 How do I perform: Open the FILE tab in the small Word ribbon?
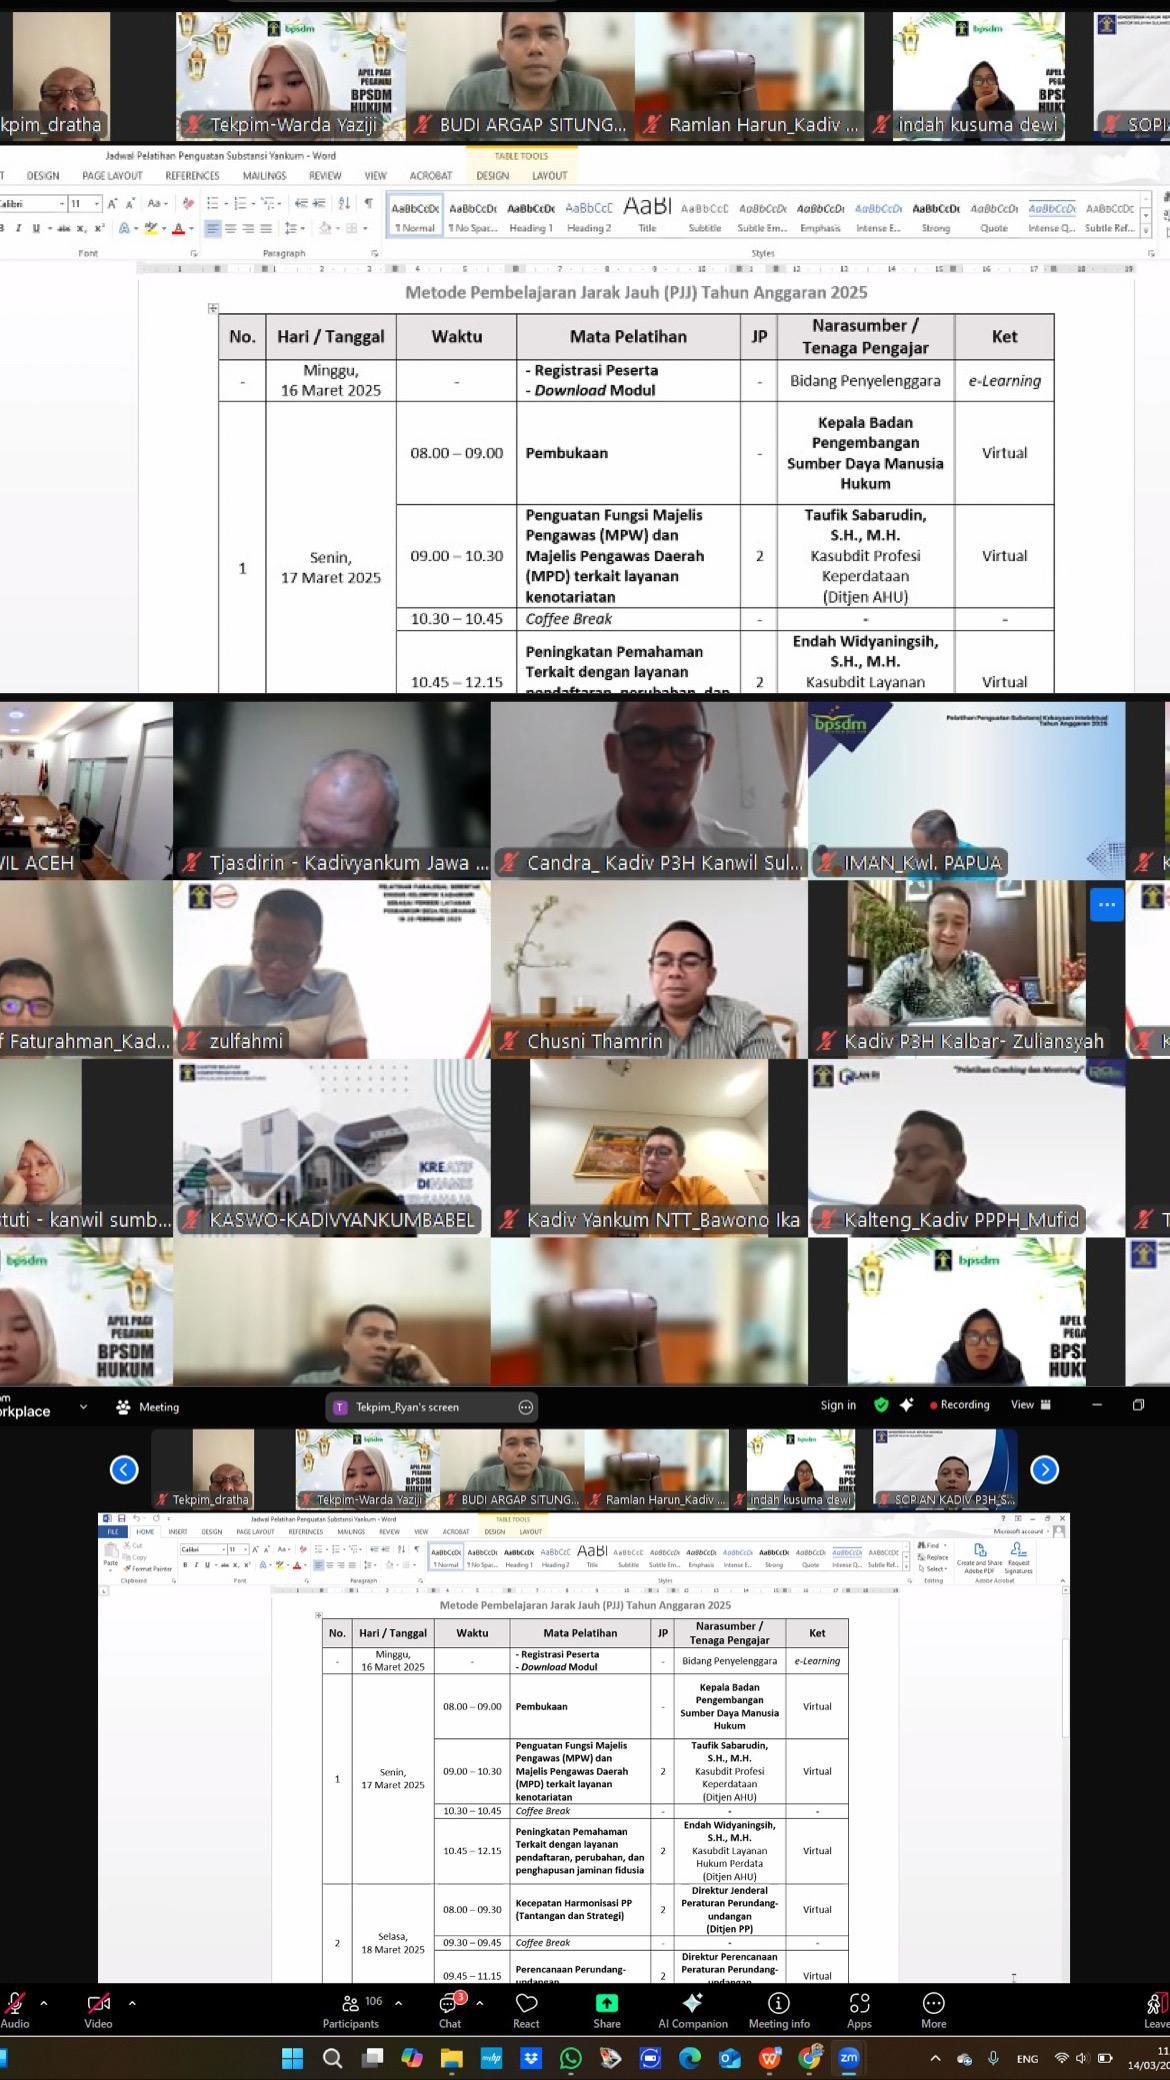[x=113, y=1531]
